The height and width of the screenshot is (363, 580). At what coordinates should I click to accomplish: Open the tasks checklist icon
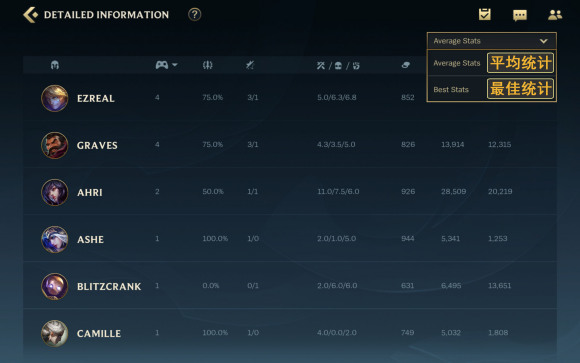[485, 14]
